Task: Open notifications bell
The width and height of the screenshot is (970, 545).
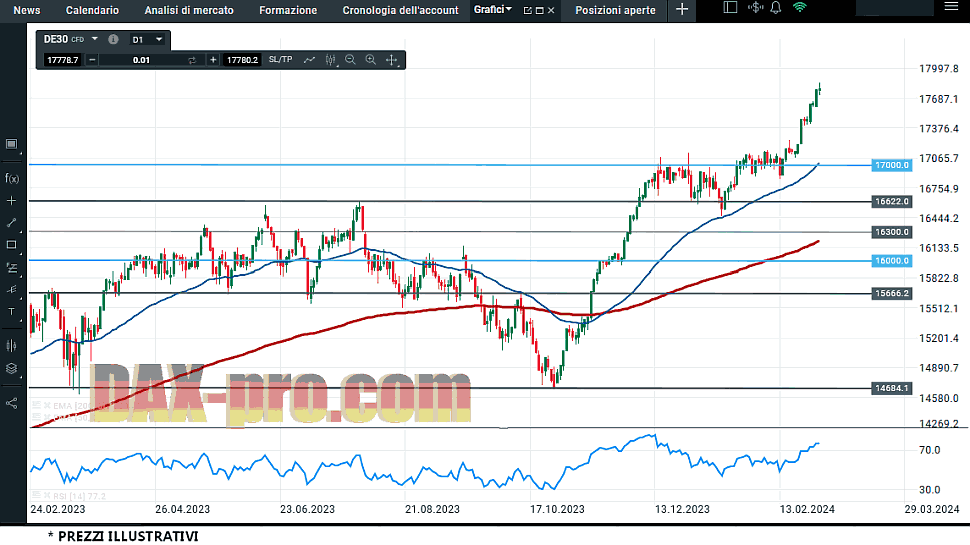Action: (776, 7)
